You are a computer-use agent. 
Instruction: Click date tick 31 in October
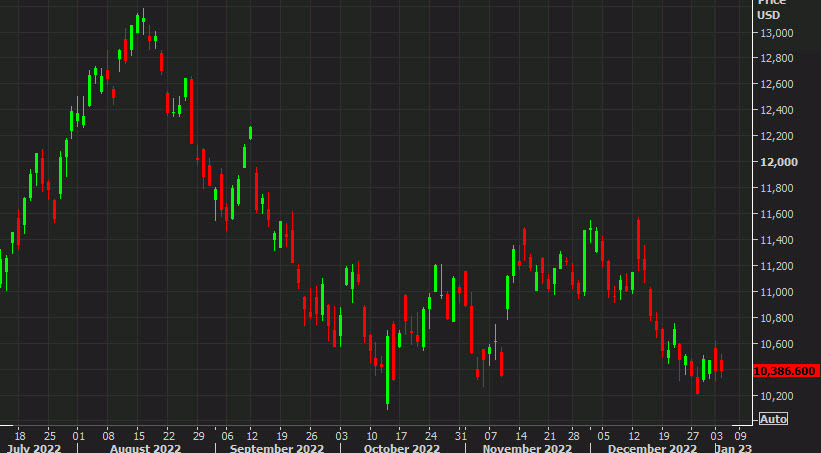point(460,436)
